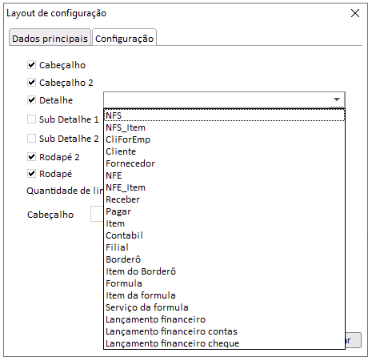Choose NFS_Item from the dropdown list

(224, 128)
